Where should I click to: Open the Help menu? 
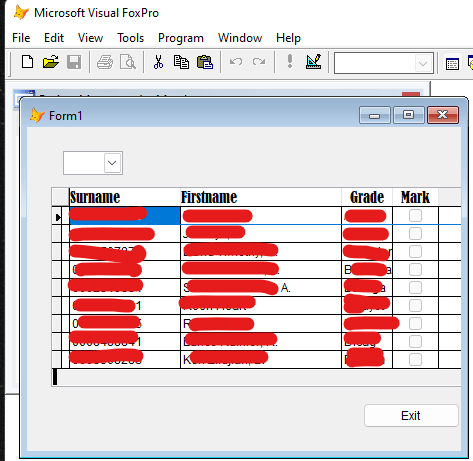(288, 38)
